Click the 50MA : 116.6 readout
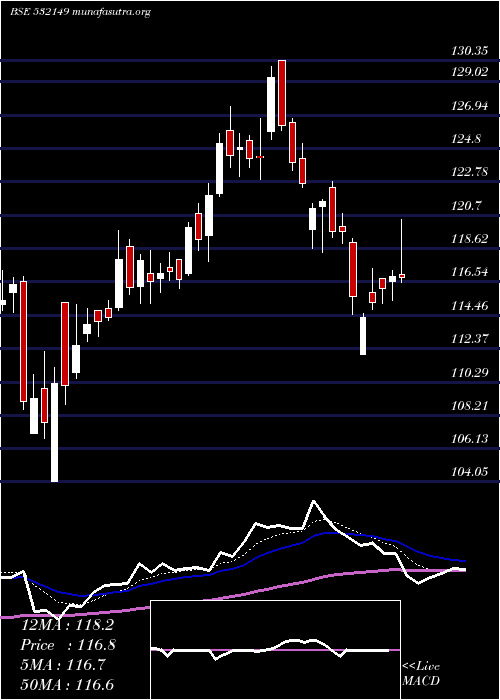This screenshot has height=700, width=500. (67, 685)
